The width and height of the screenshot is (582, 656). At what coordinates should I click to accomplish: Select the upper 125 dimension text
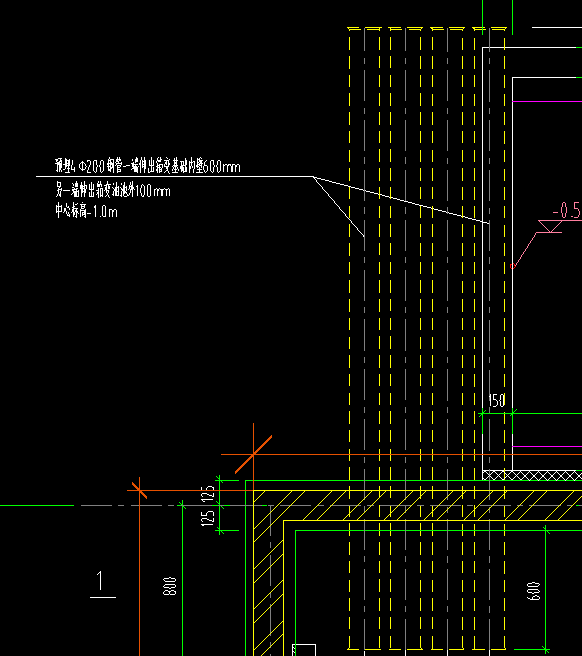pyautogui.click(x=208, y=493)
